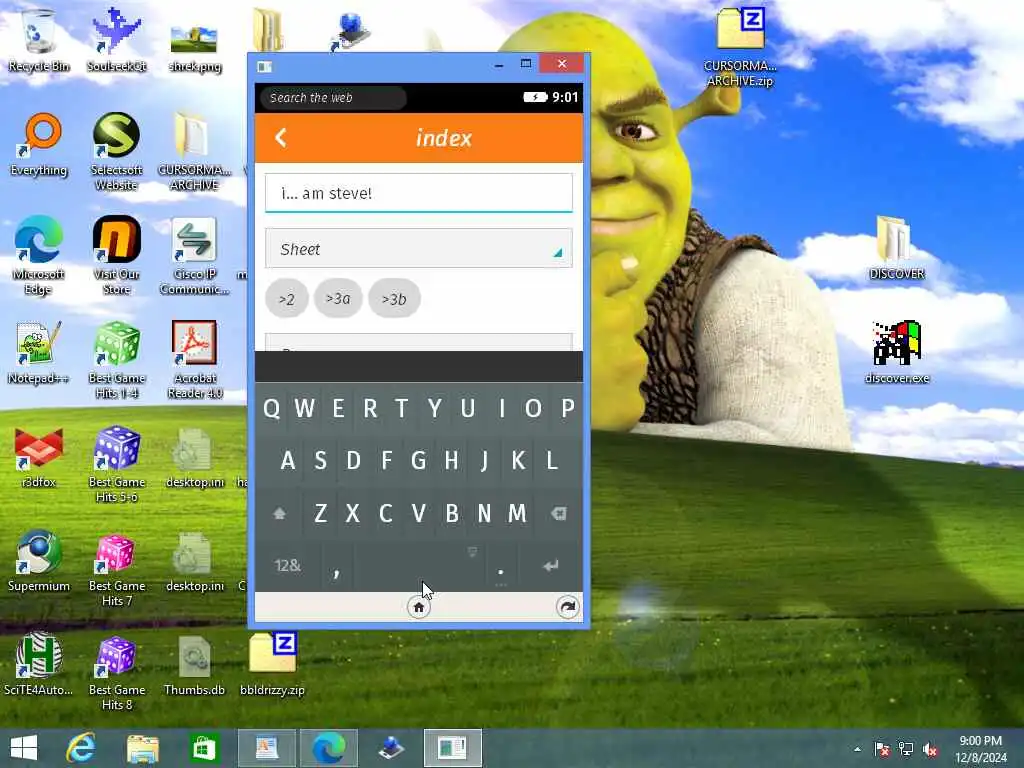Open the Cisco IP Communicator shortcut

[x=194, y=256]
